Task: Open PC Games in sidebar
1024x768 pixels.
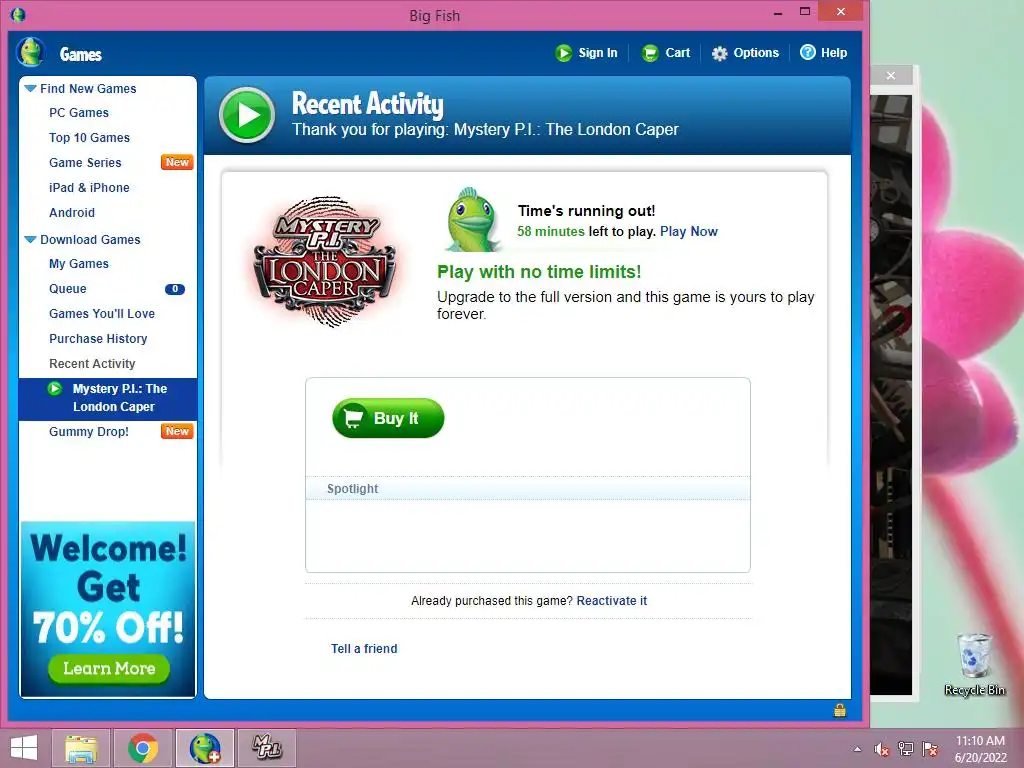Action: coord(79,113)
